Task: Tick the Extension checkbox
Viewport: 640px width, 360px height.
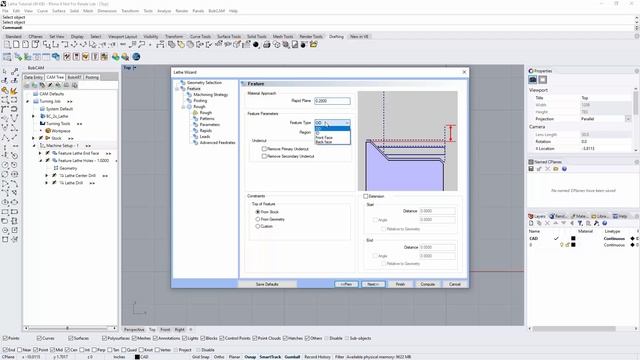Action: click(x=366, y=196)
